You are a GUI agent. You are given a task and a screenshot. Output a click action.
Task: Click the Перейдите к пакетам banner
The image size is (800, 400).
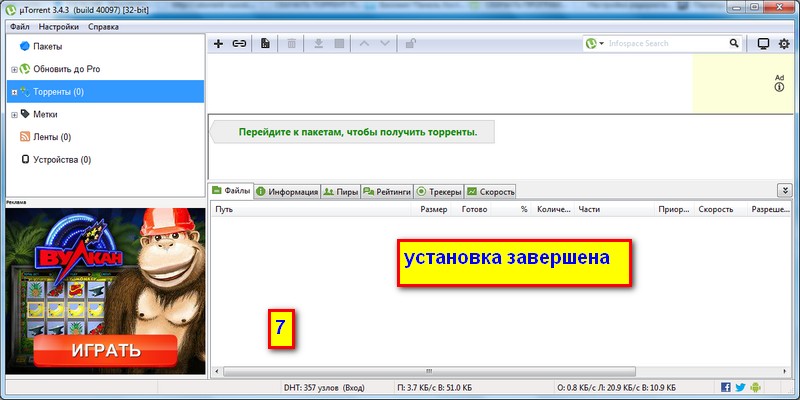(353, 132)
